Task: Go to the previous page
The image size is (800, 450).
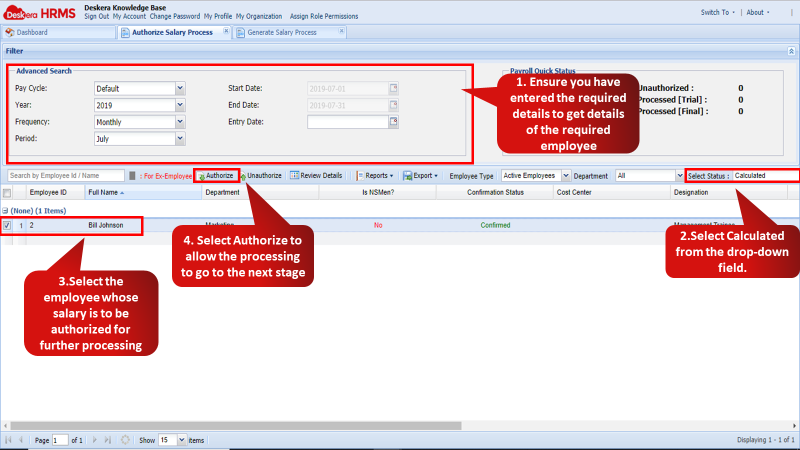Action: [x=21, y=439]
